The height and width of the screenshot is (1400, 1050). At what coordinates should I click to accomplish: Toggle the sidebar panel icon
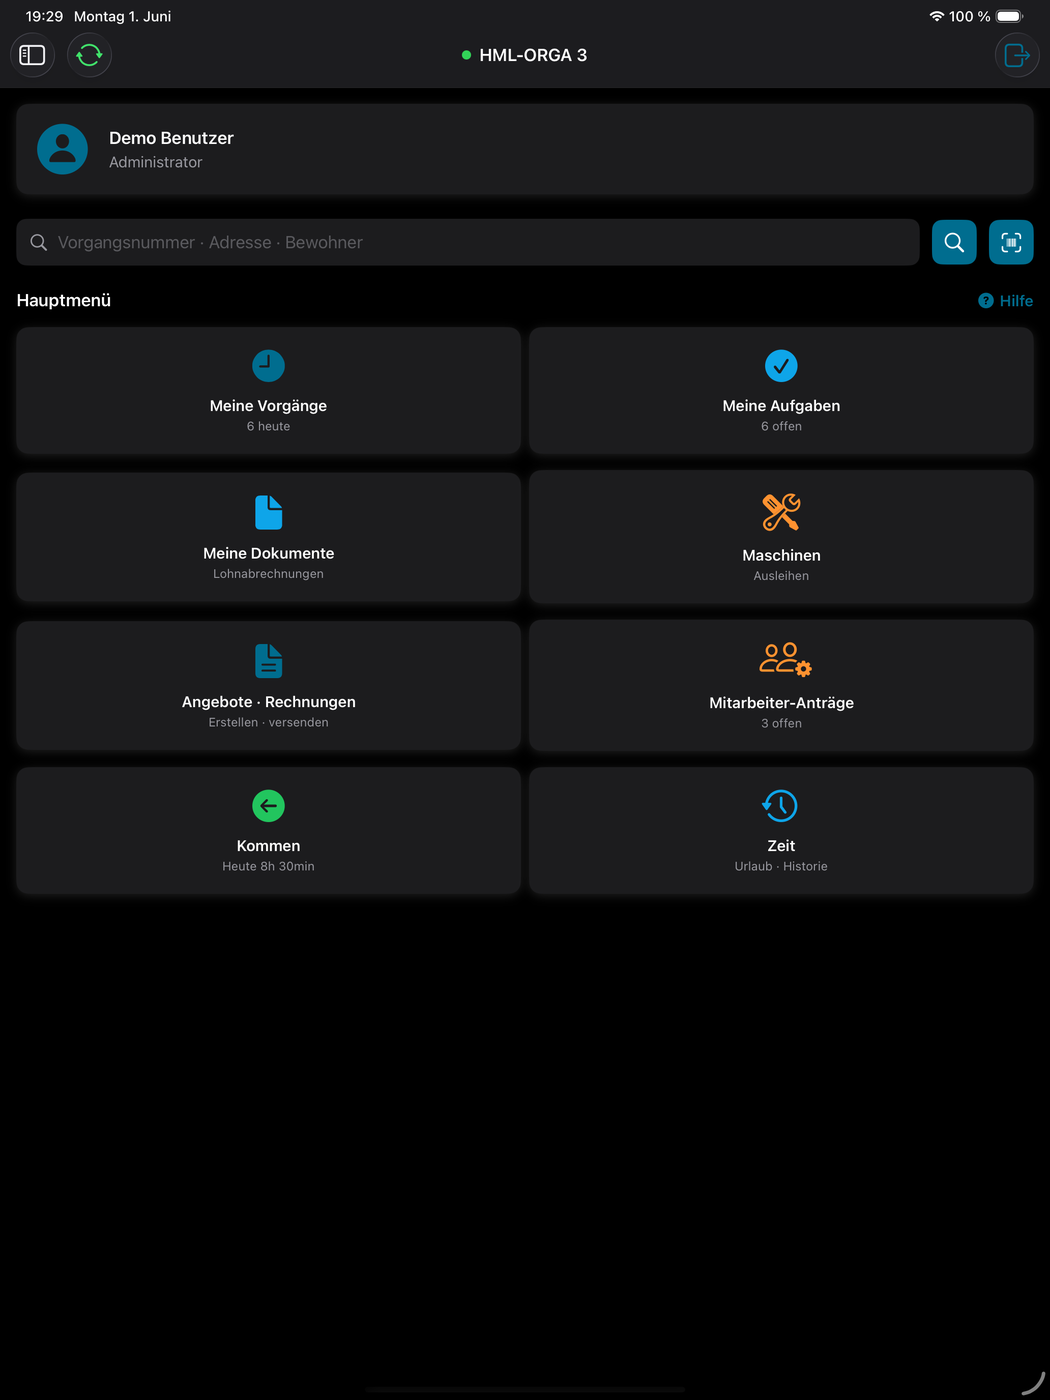pyautogui.click(x=33, y=55)
